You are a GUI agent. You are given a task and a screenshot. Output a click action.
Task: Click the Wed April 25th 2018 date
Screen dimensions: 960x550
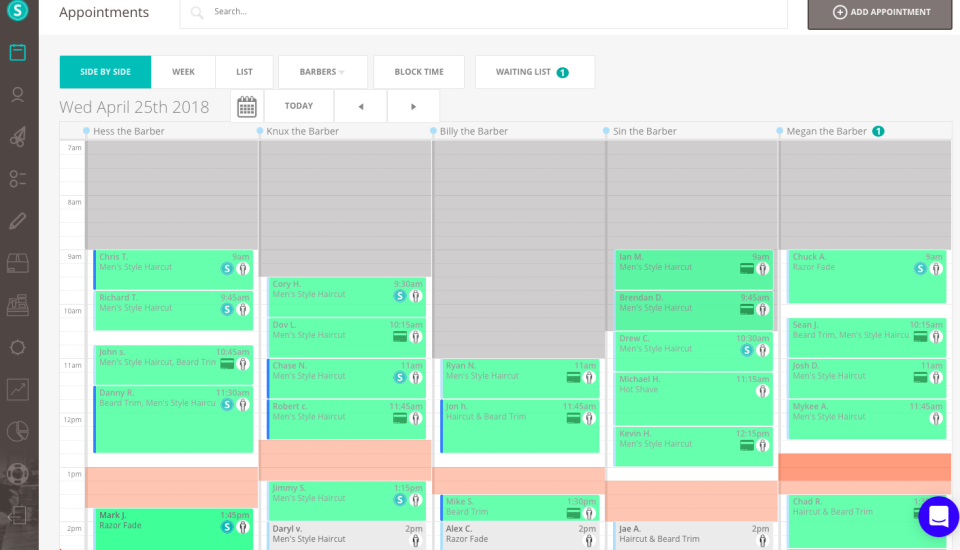[134, 107]
